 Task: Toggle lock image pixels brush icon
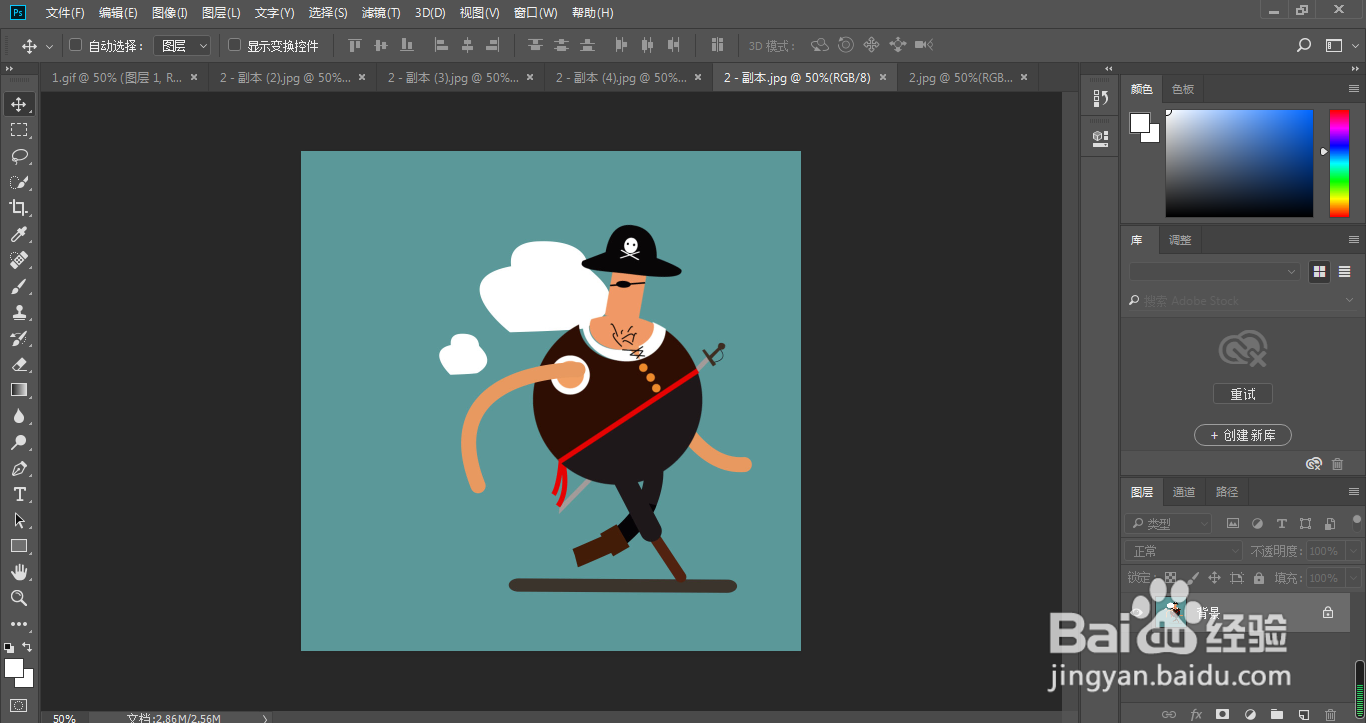1191,578
